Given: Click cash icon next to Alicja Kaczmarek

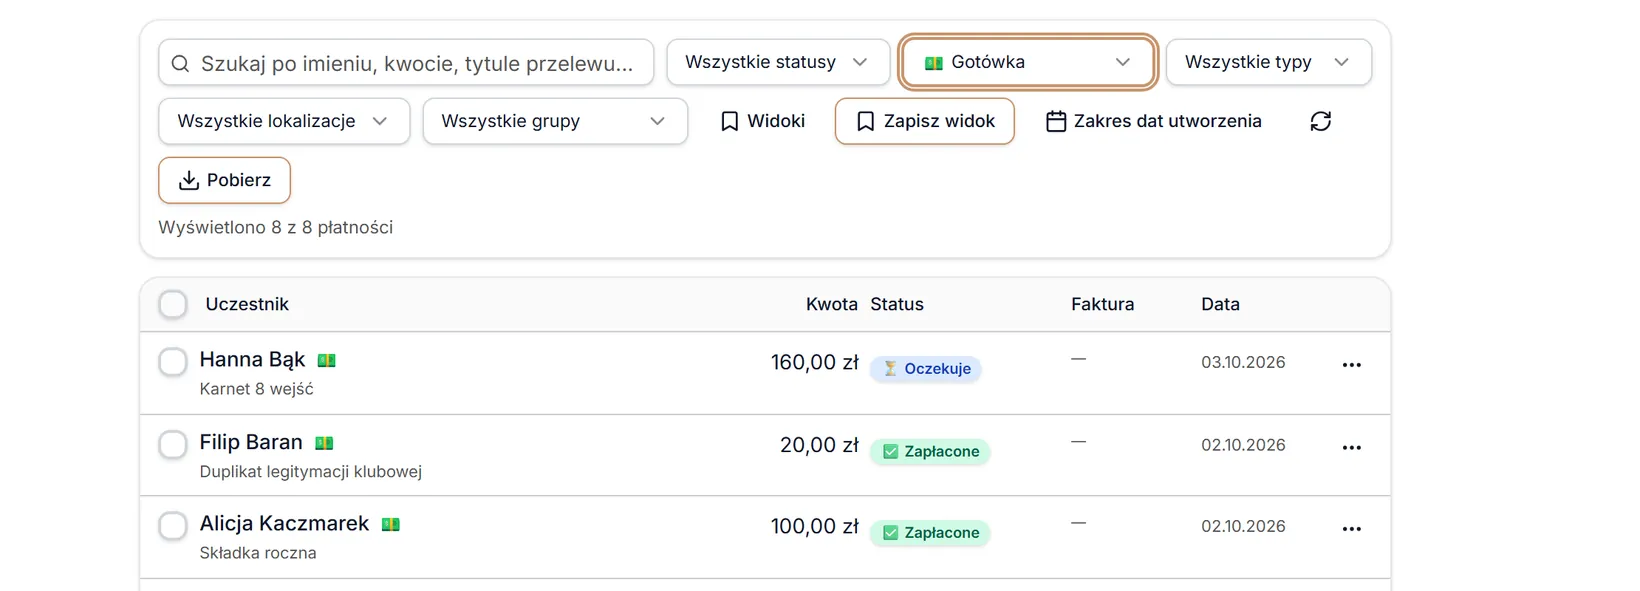Looking at the screenshot, I should click(391, 524).
